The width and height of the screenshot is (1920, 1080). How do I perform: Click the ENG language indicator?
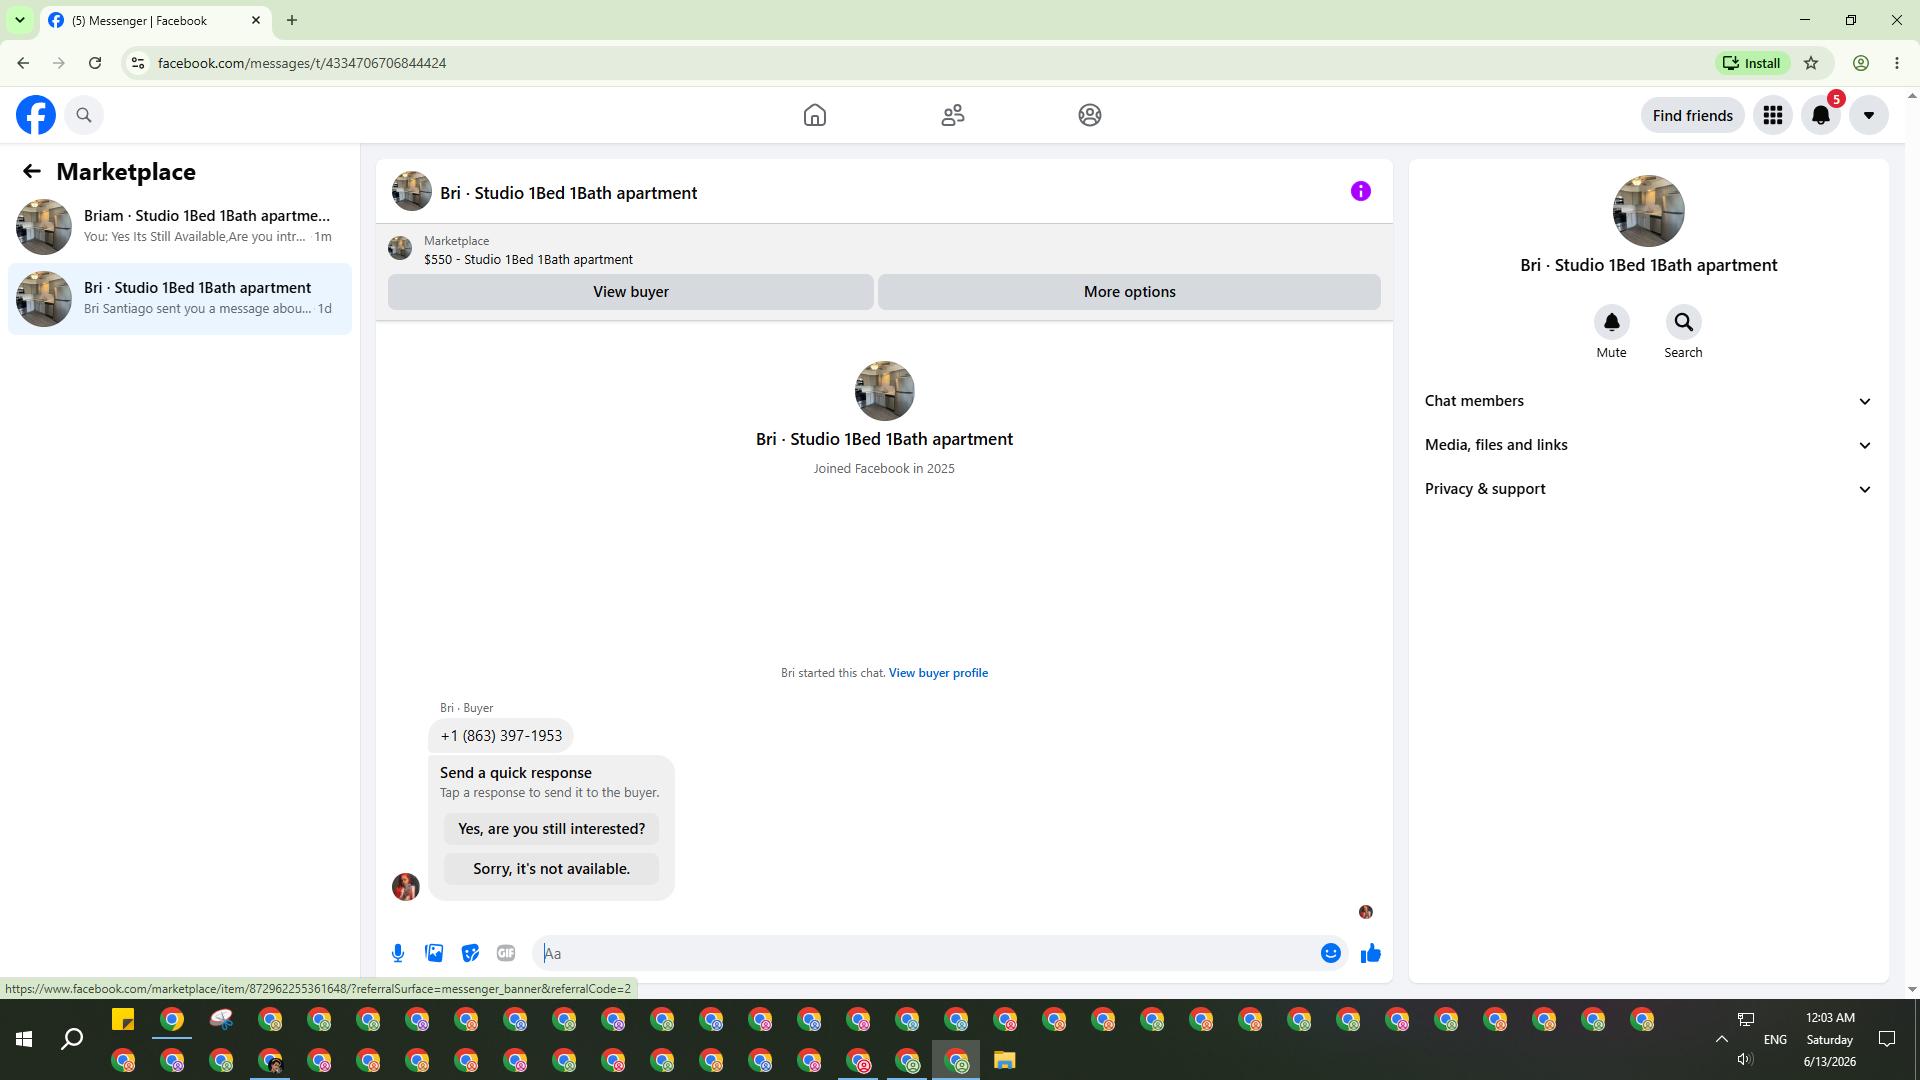coord(1776,1040)
